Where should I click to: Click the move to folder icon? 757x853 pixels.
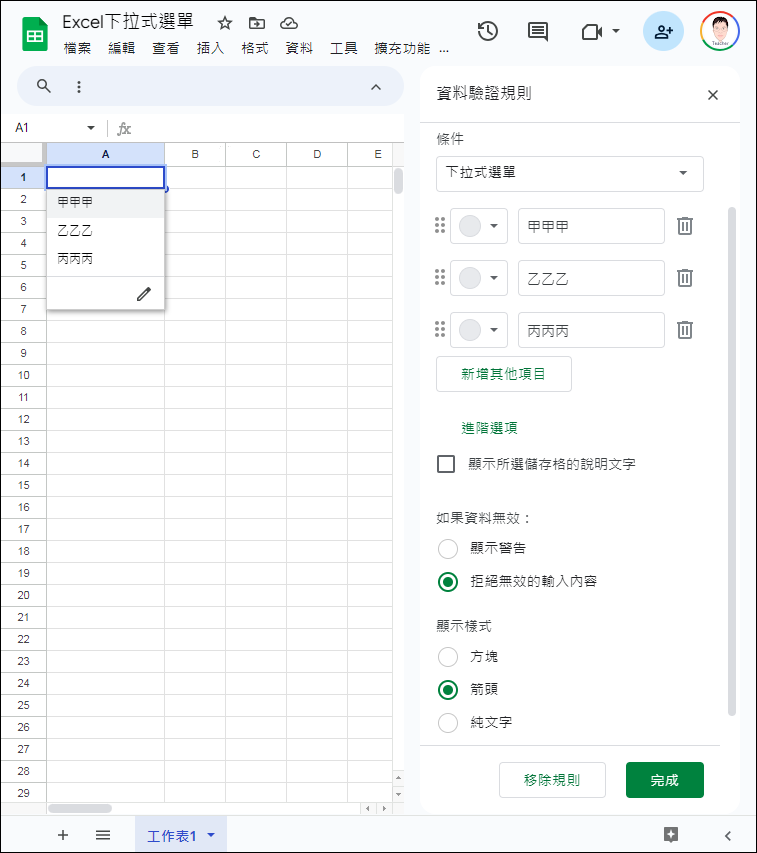click(x=257, y=23)
